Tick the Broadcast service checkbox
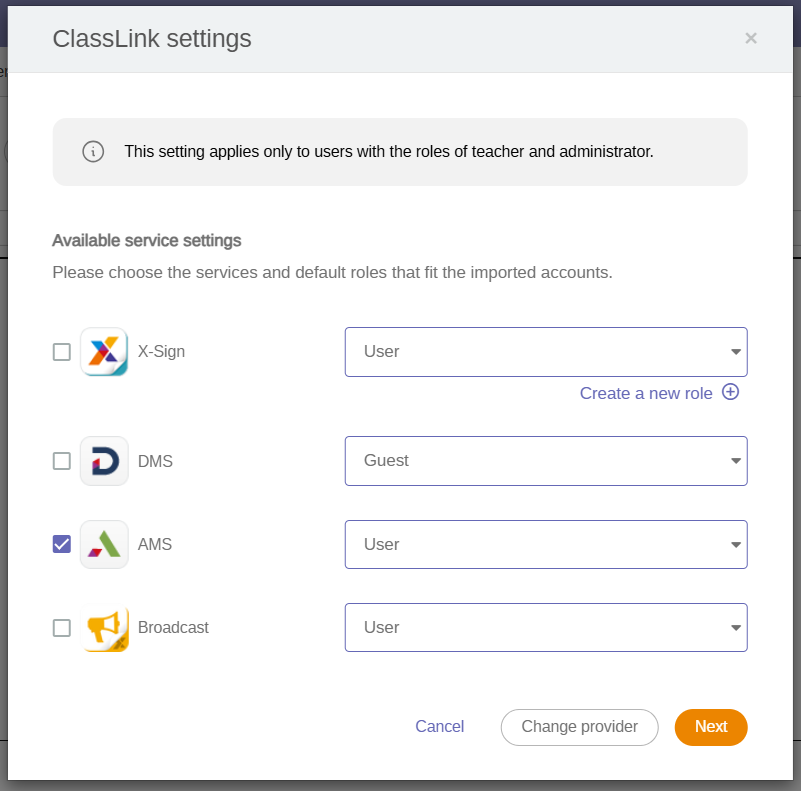 point(62,628)
